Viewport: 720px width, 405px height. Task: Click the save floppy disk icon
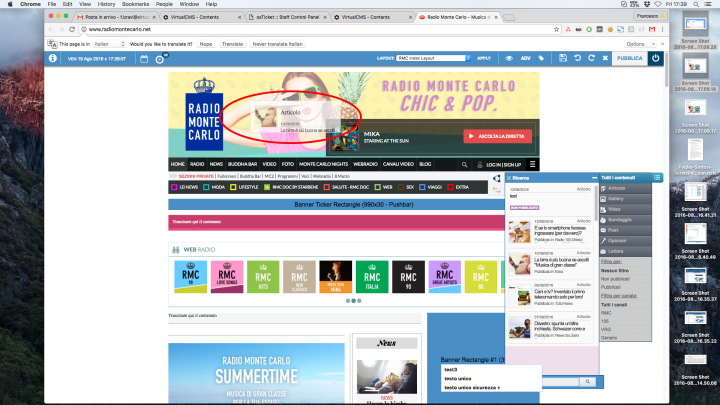pos(563,59)
